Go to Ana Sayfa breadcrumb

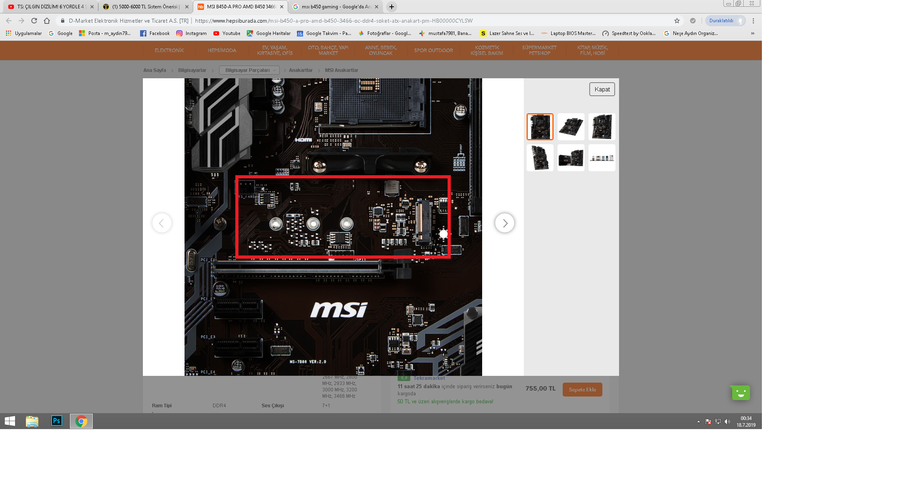(154, 70)
